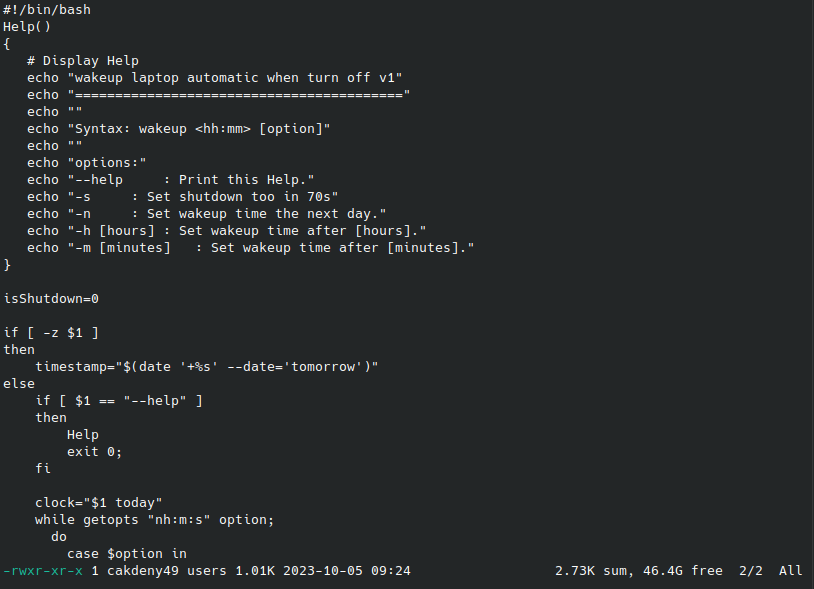Click the isShutdown=0 variable line

click(51, 298)
